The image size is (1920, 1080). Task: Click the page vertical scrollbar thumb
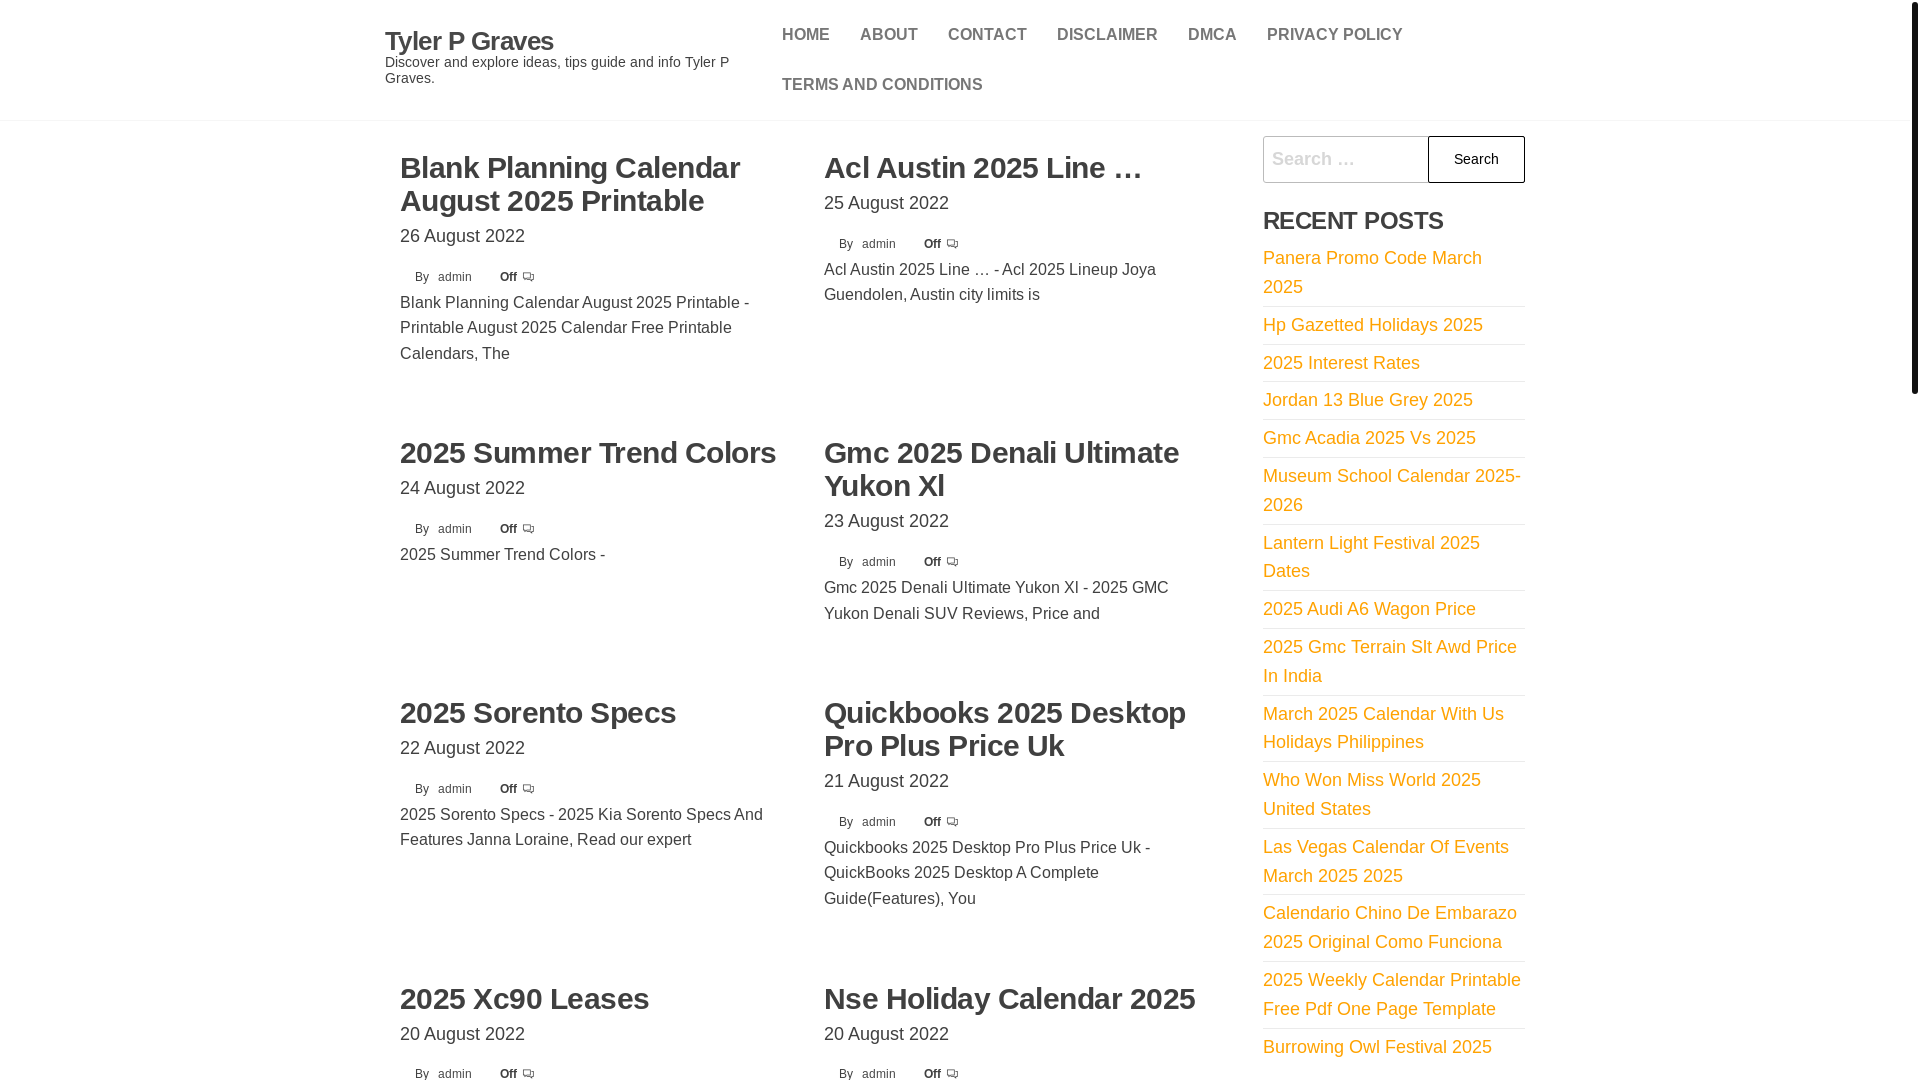coord(1914,197)
